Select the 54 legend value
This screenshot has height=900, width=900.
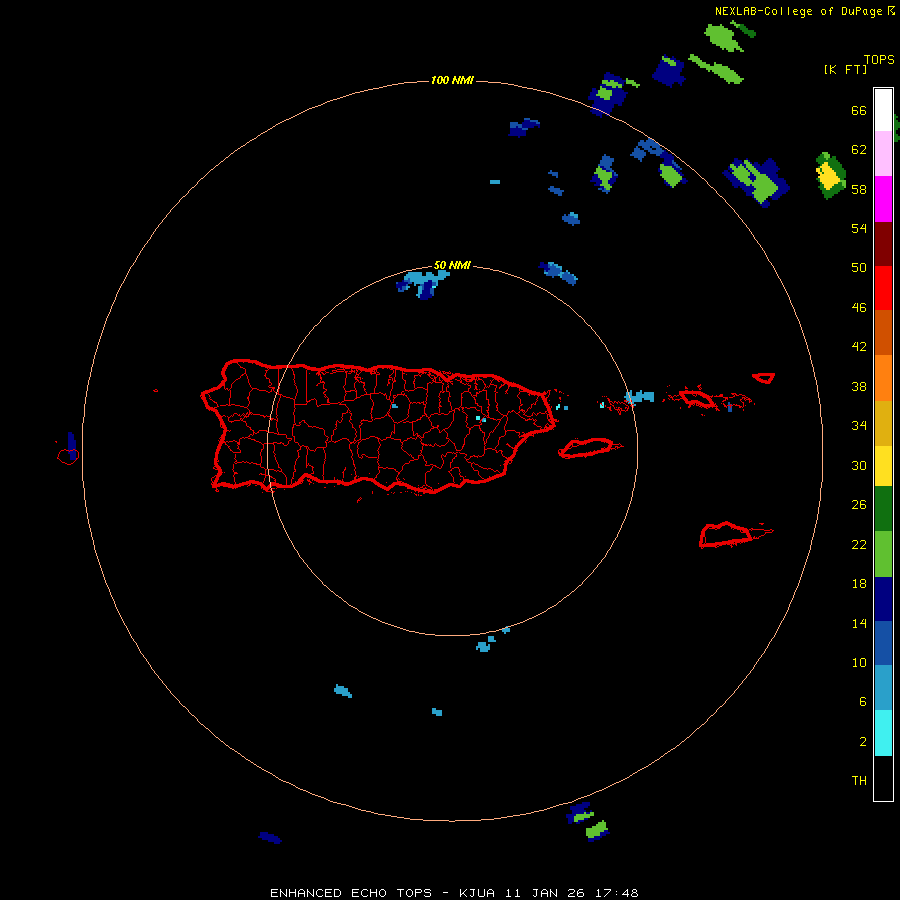(x=859, y=228)
